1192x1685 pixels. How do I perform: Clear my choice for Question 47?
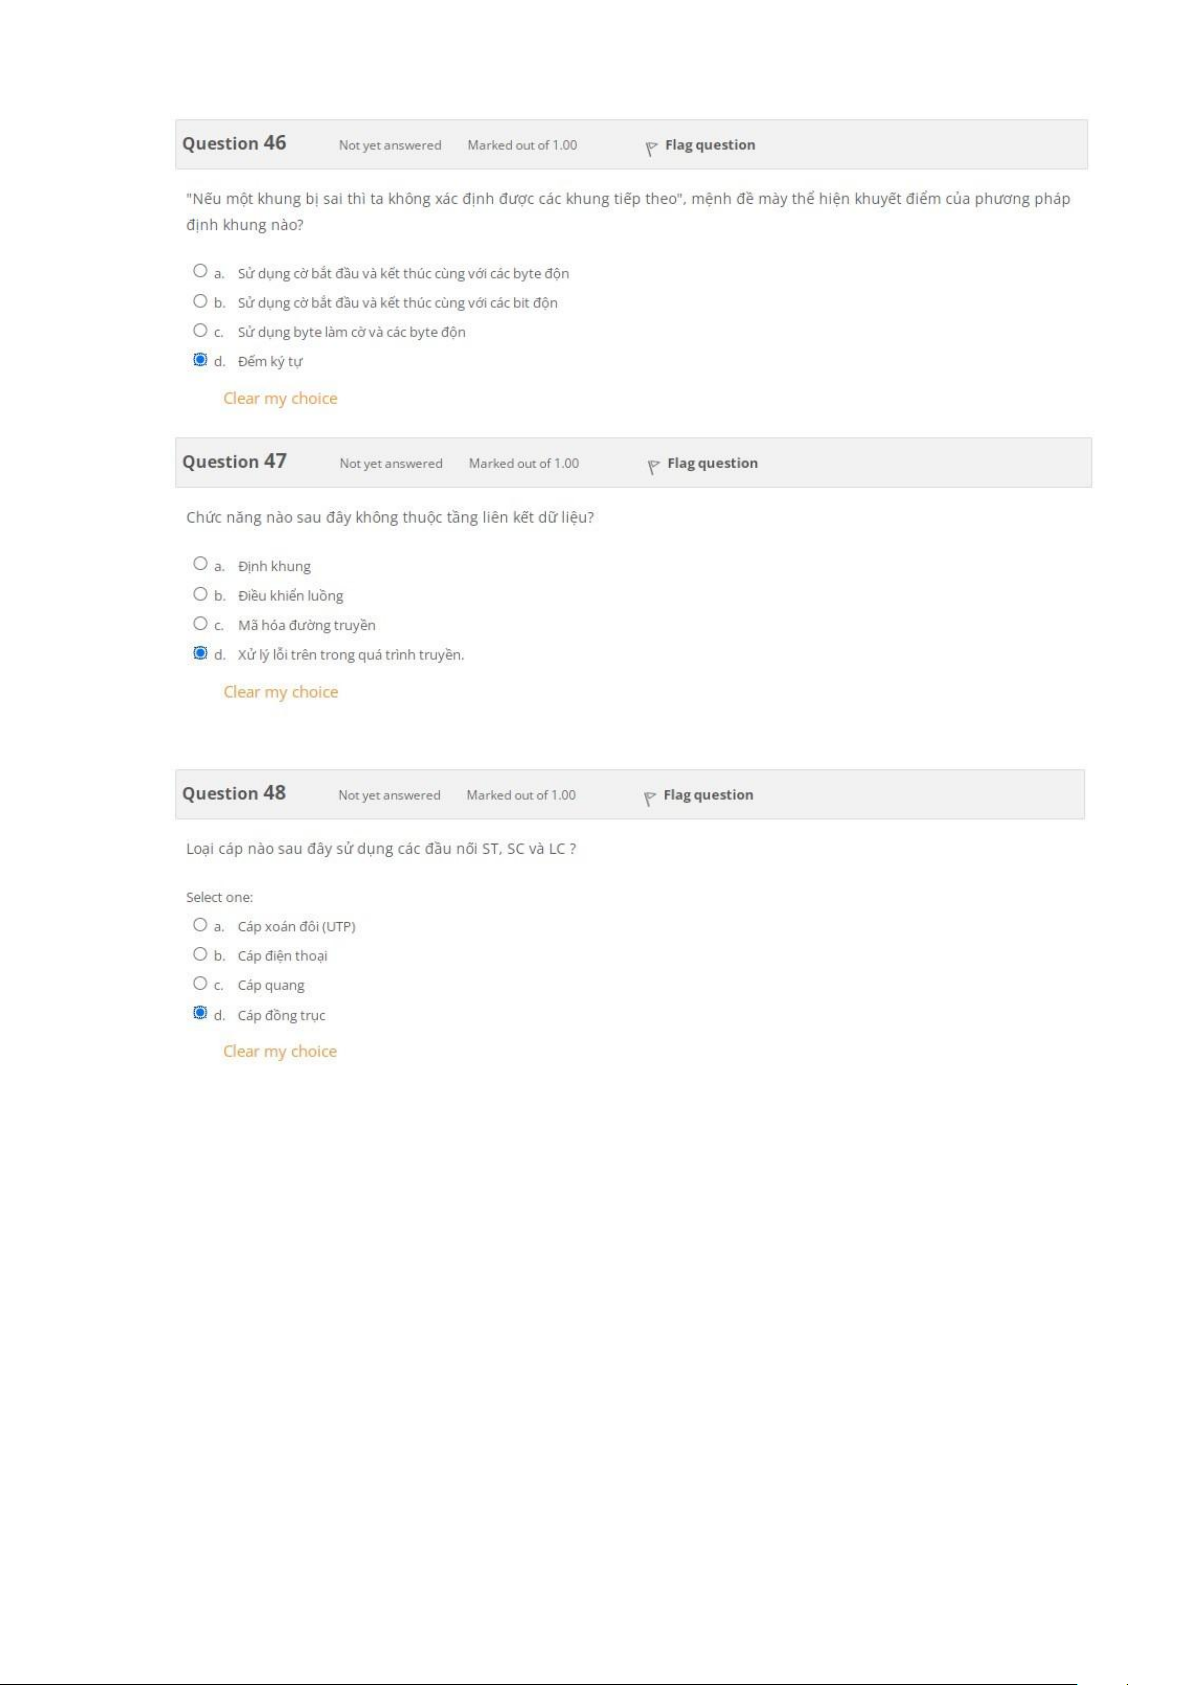coord(281,692)
